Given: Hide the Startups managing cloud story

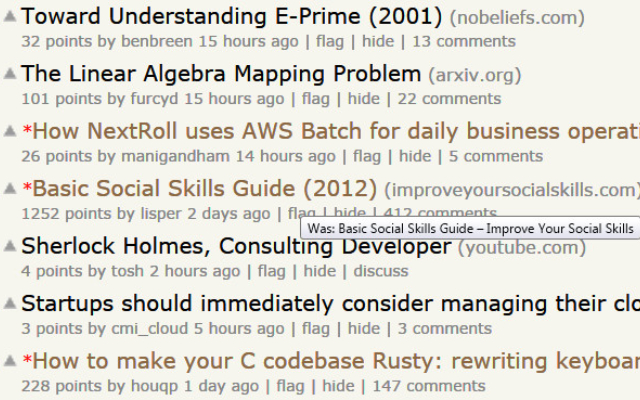Looking at the screenshot, I should [x=363, y=328].
